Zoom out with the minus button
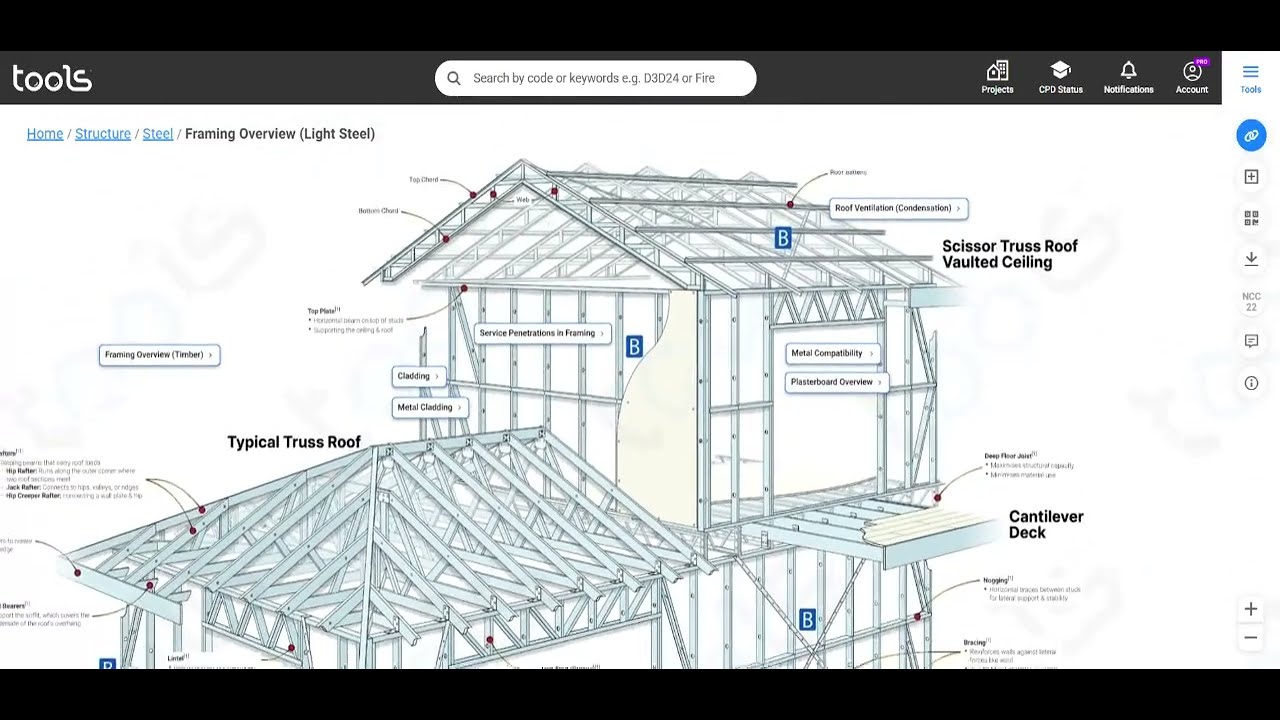 click(1251, 638)
